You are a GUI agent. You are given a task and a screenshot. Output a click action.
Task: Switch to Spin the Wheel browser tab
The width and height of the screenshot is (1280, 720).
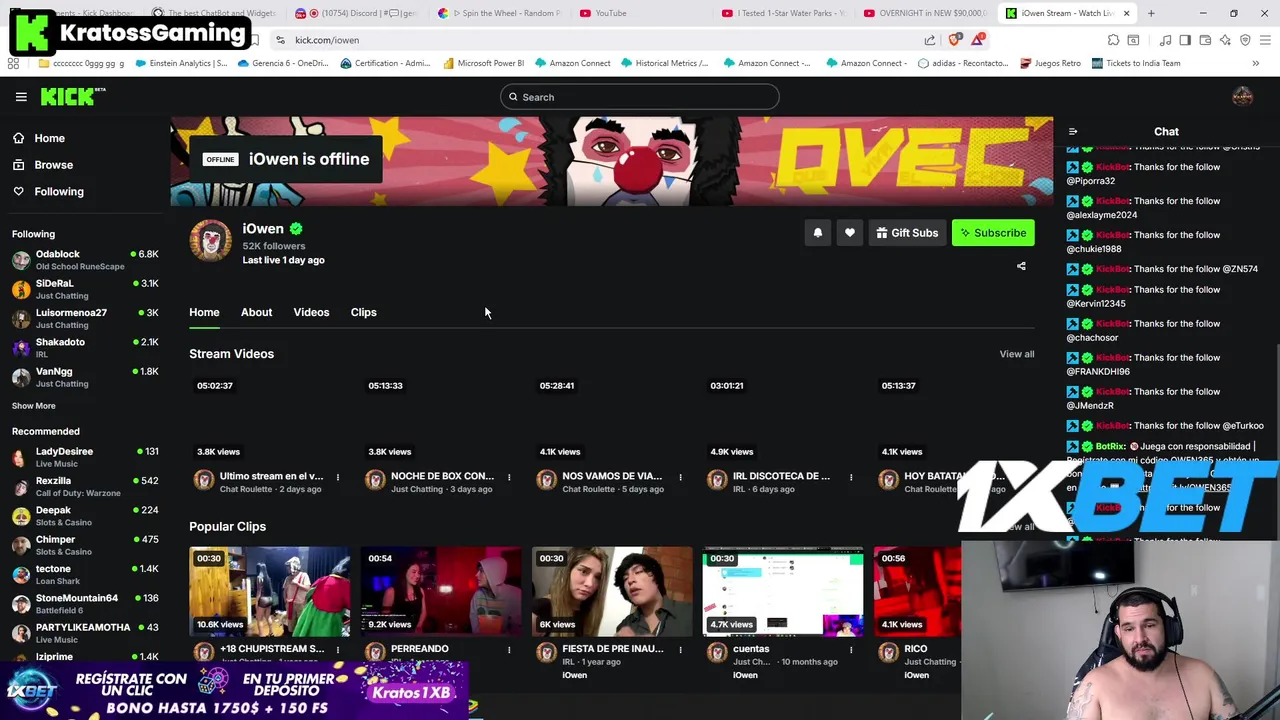(500, 13)
